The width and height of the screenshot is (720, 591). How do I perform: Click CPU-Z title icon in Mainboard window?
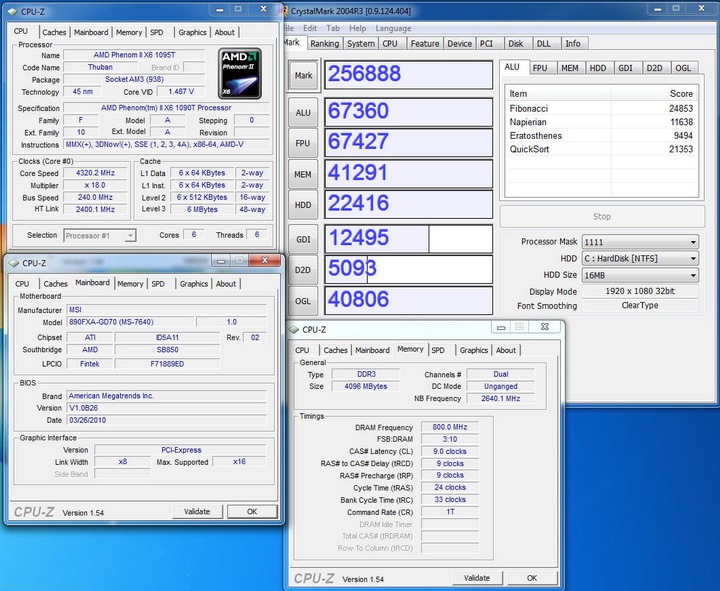pos(14,263)
